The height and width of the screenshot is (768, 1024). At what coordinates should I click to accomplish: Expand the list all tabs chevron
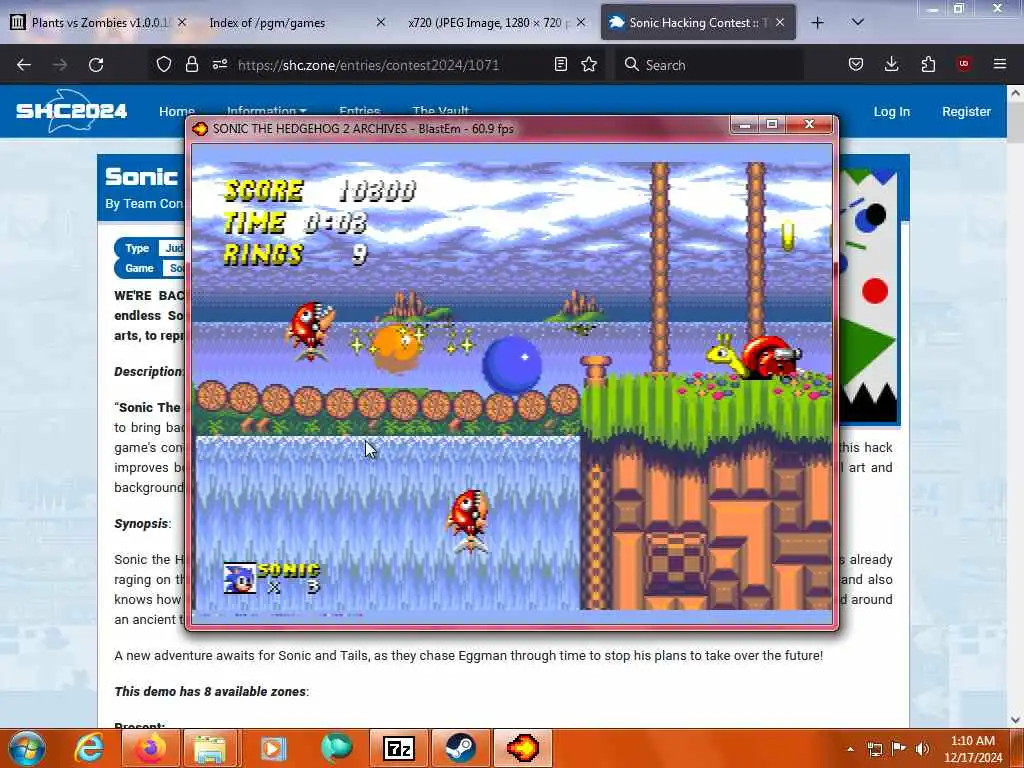point(858,22)
